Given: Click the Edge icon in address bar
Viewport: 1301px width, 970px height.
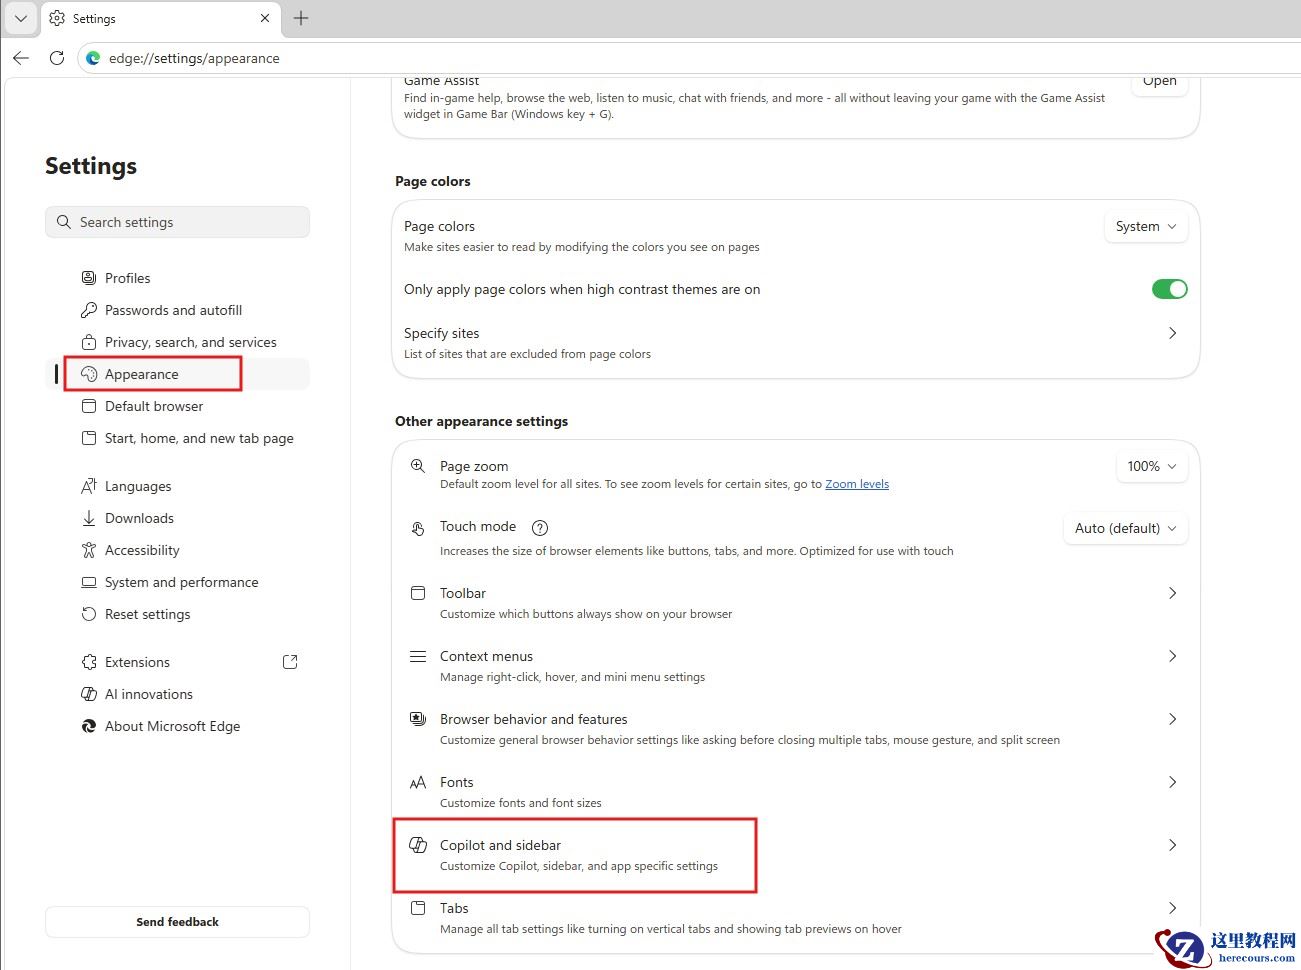Looking at the screenshot, I should tap(93, 58).
